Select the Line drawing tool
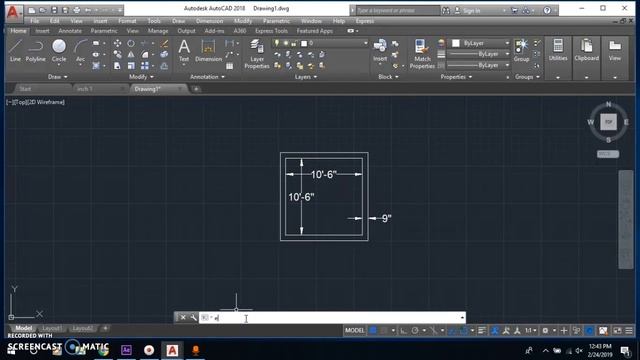 pyautogui.click(x=15, y=50)
